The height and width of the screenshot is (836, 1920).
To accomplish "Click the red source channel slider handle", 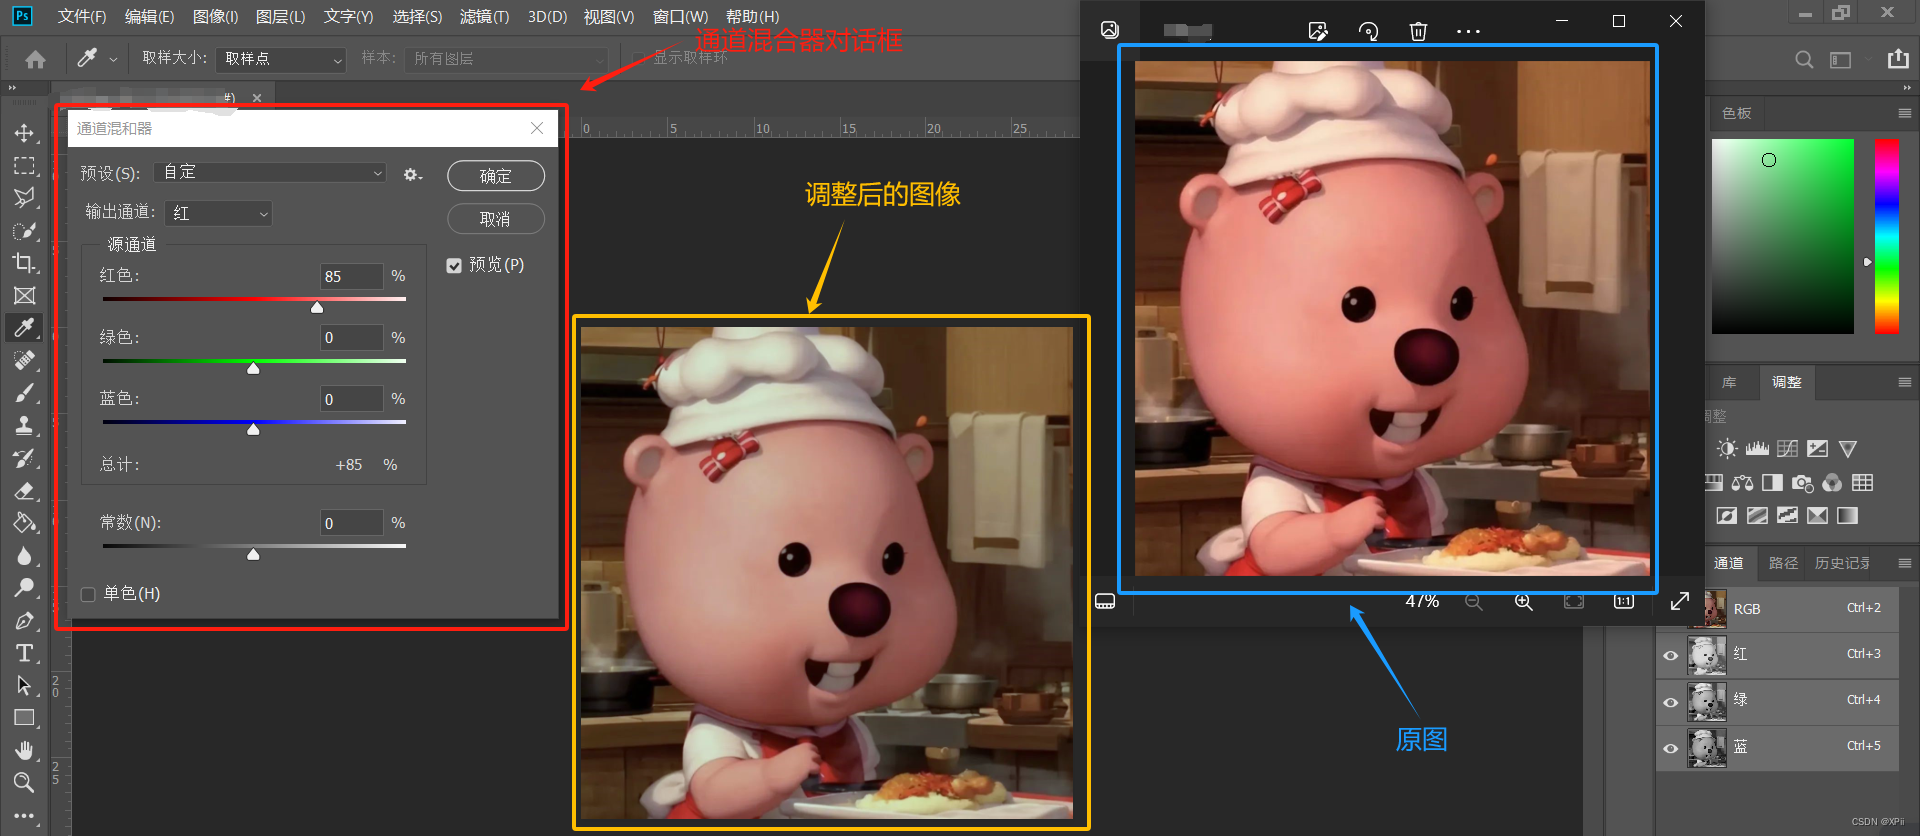I will [x=317, y=308].
